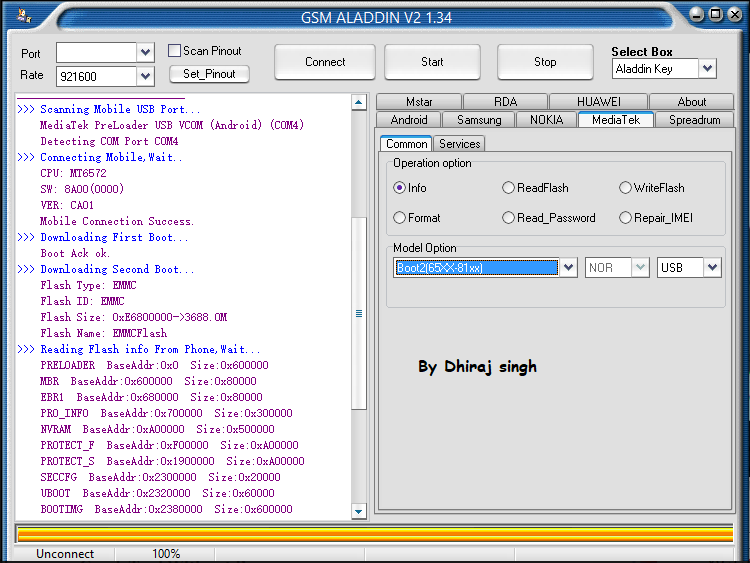750x563 pixels.
Task: Close the GSM Aladdin window
Action: 735,14
